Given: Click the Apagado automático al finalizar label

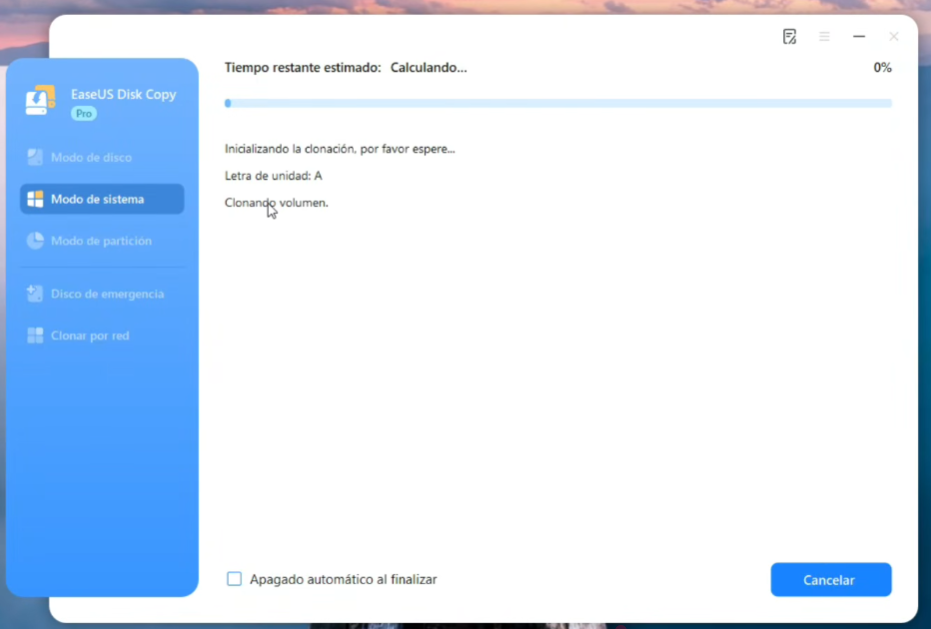Looking at the screenshot, I should click(343, 579).
